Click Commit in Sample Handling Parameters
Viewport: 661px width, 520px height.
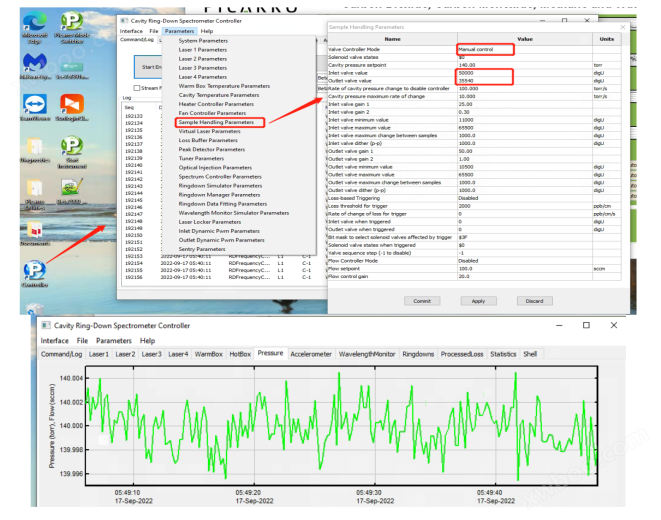point(422,301)
